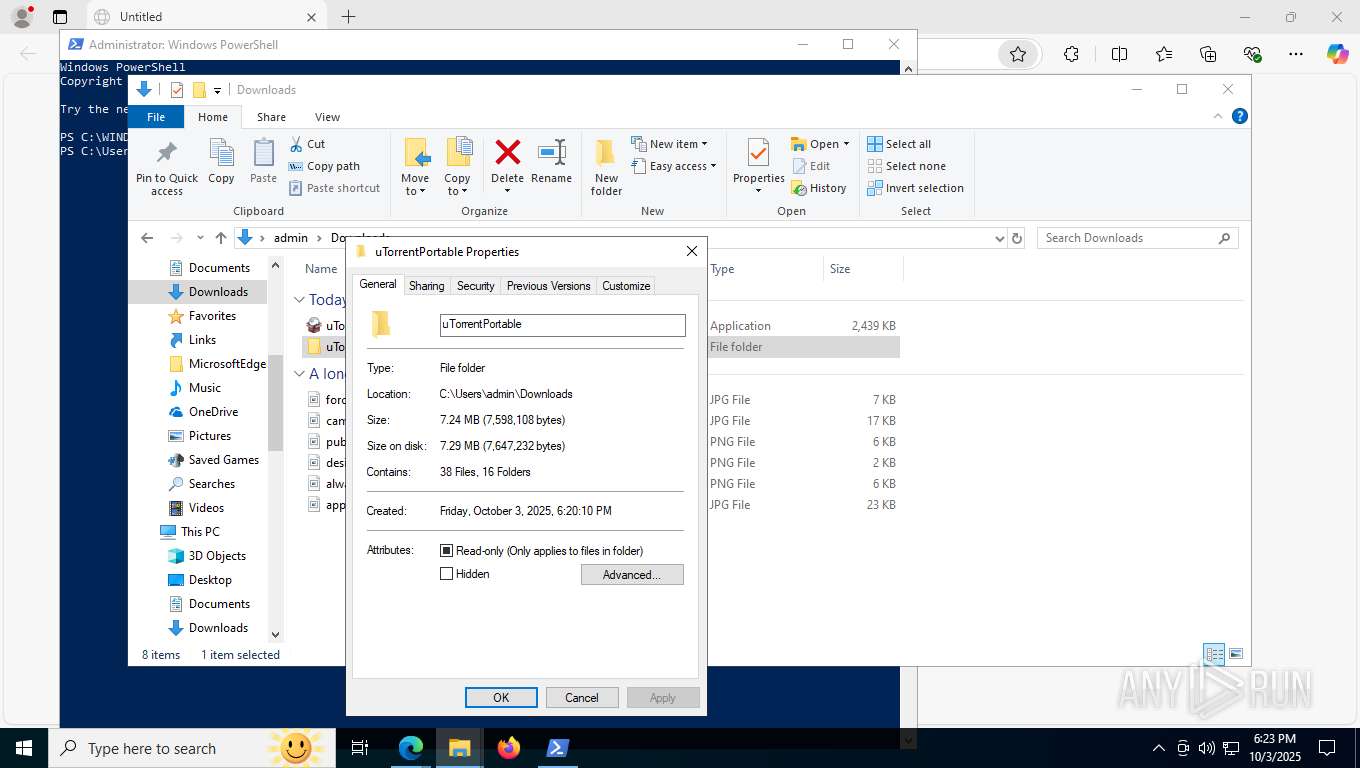Click the Cut scissors command
This screenshot has height=768, width=1360.
pyautogui.click(x=307, y=144)
